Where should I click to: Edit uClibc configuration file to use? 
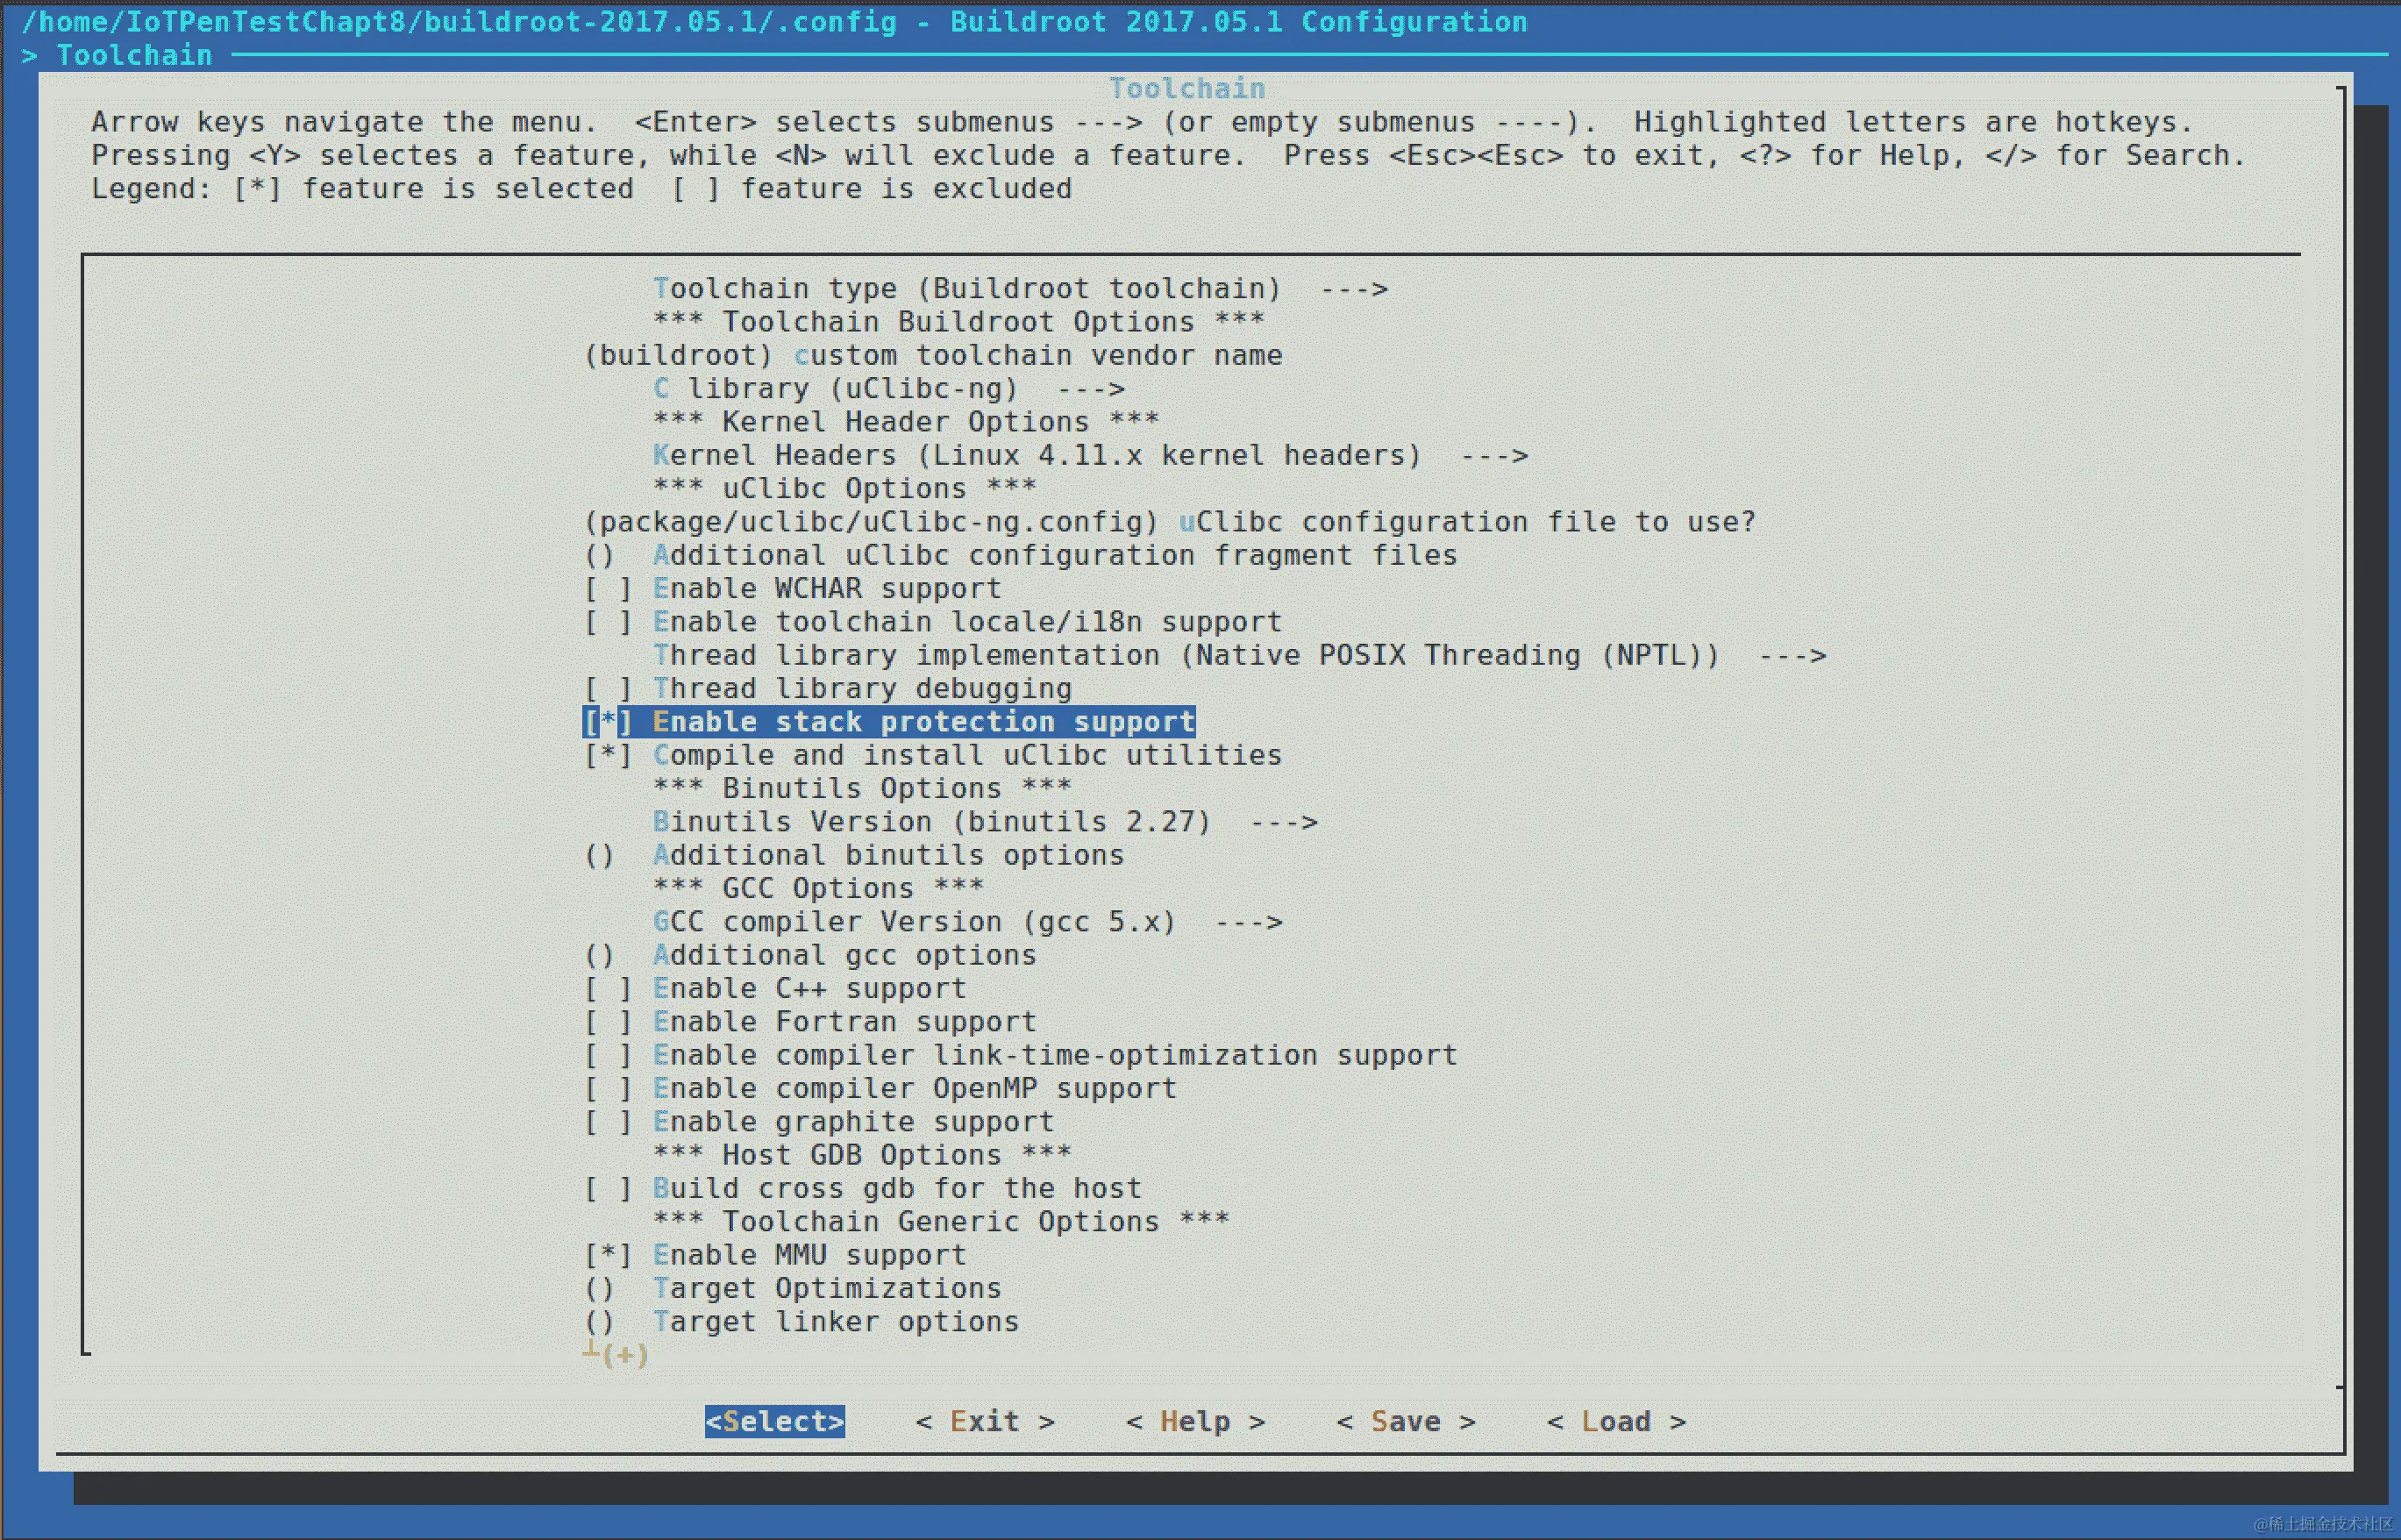pyautogui.click(x=1170, y=522)
